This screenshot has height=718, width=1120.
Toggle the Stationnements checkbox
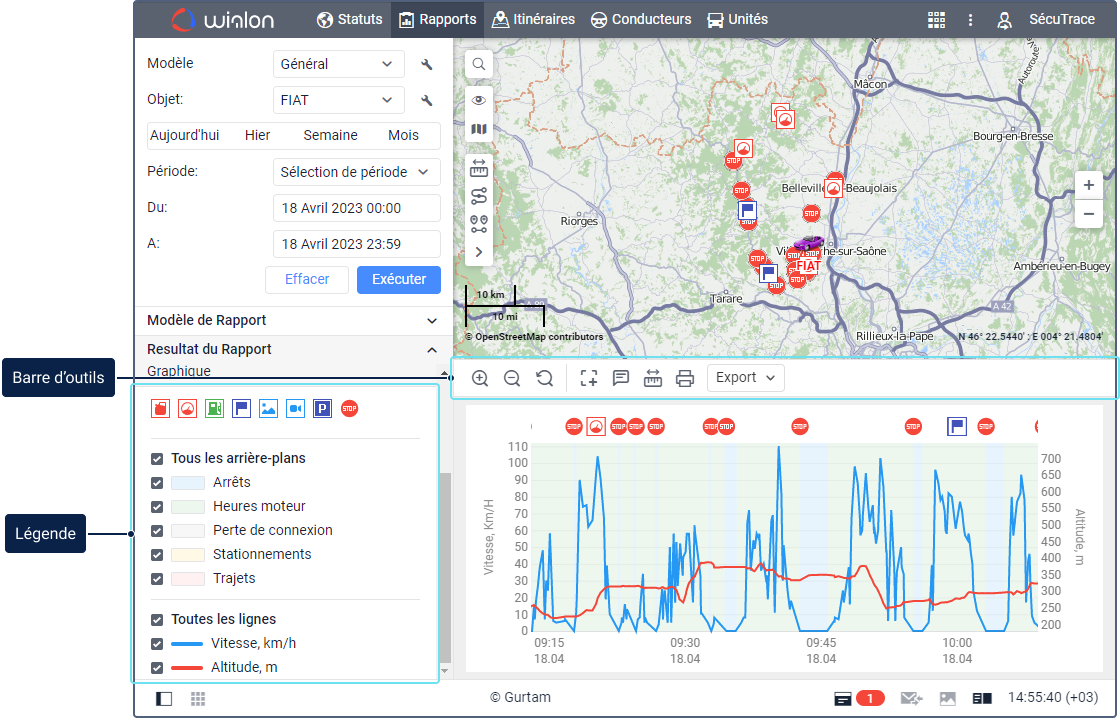coord(157,555)
